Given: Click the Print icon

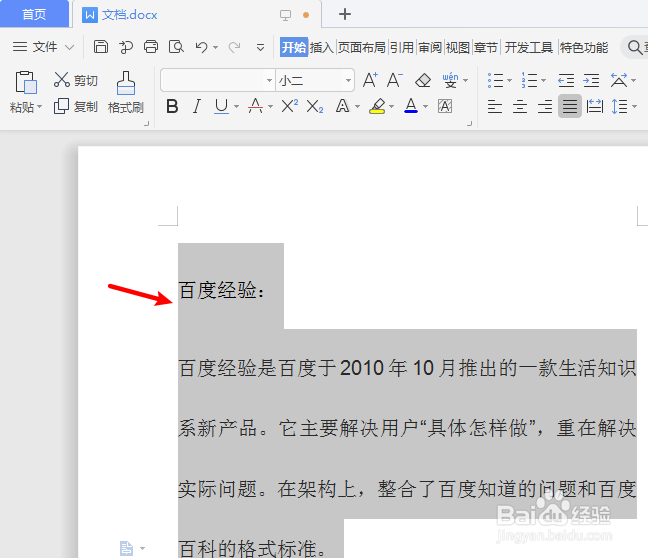Looking at the screenshot, I should coord(151,47).
